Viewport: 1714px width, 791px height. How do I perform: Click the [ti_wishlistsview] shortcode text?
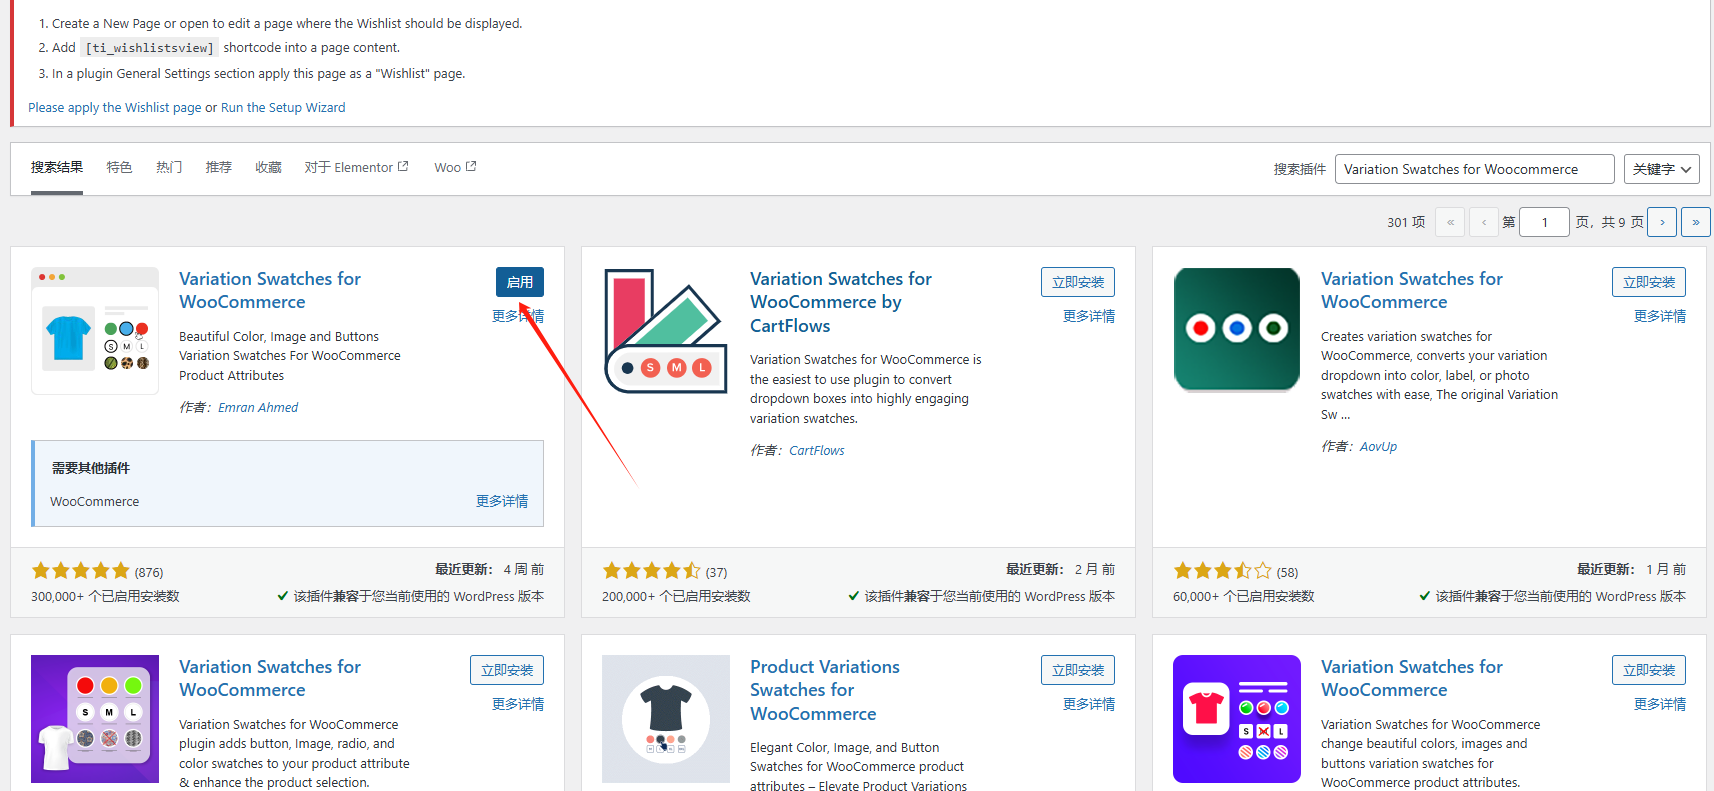[150, 48]
